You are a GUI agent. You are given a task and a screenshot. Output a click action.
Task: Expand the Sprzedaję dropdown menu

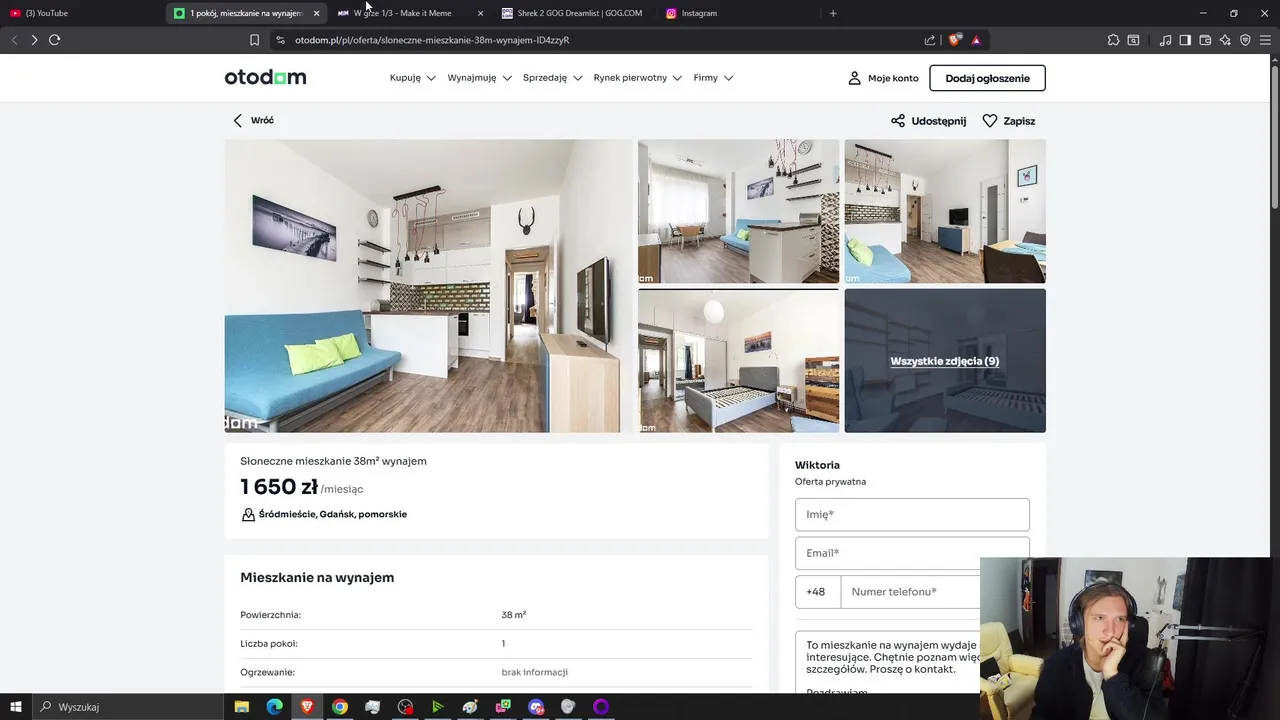pyautogui.click(x=553, y=78)
